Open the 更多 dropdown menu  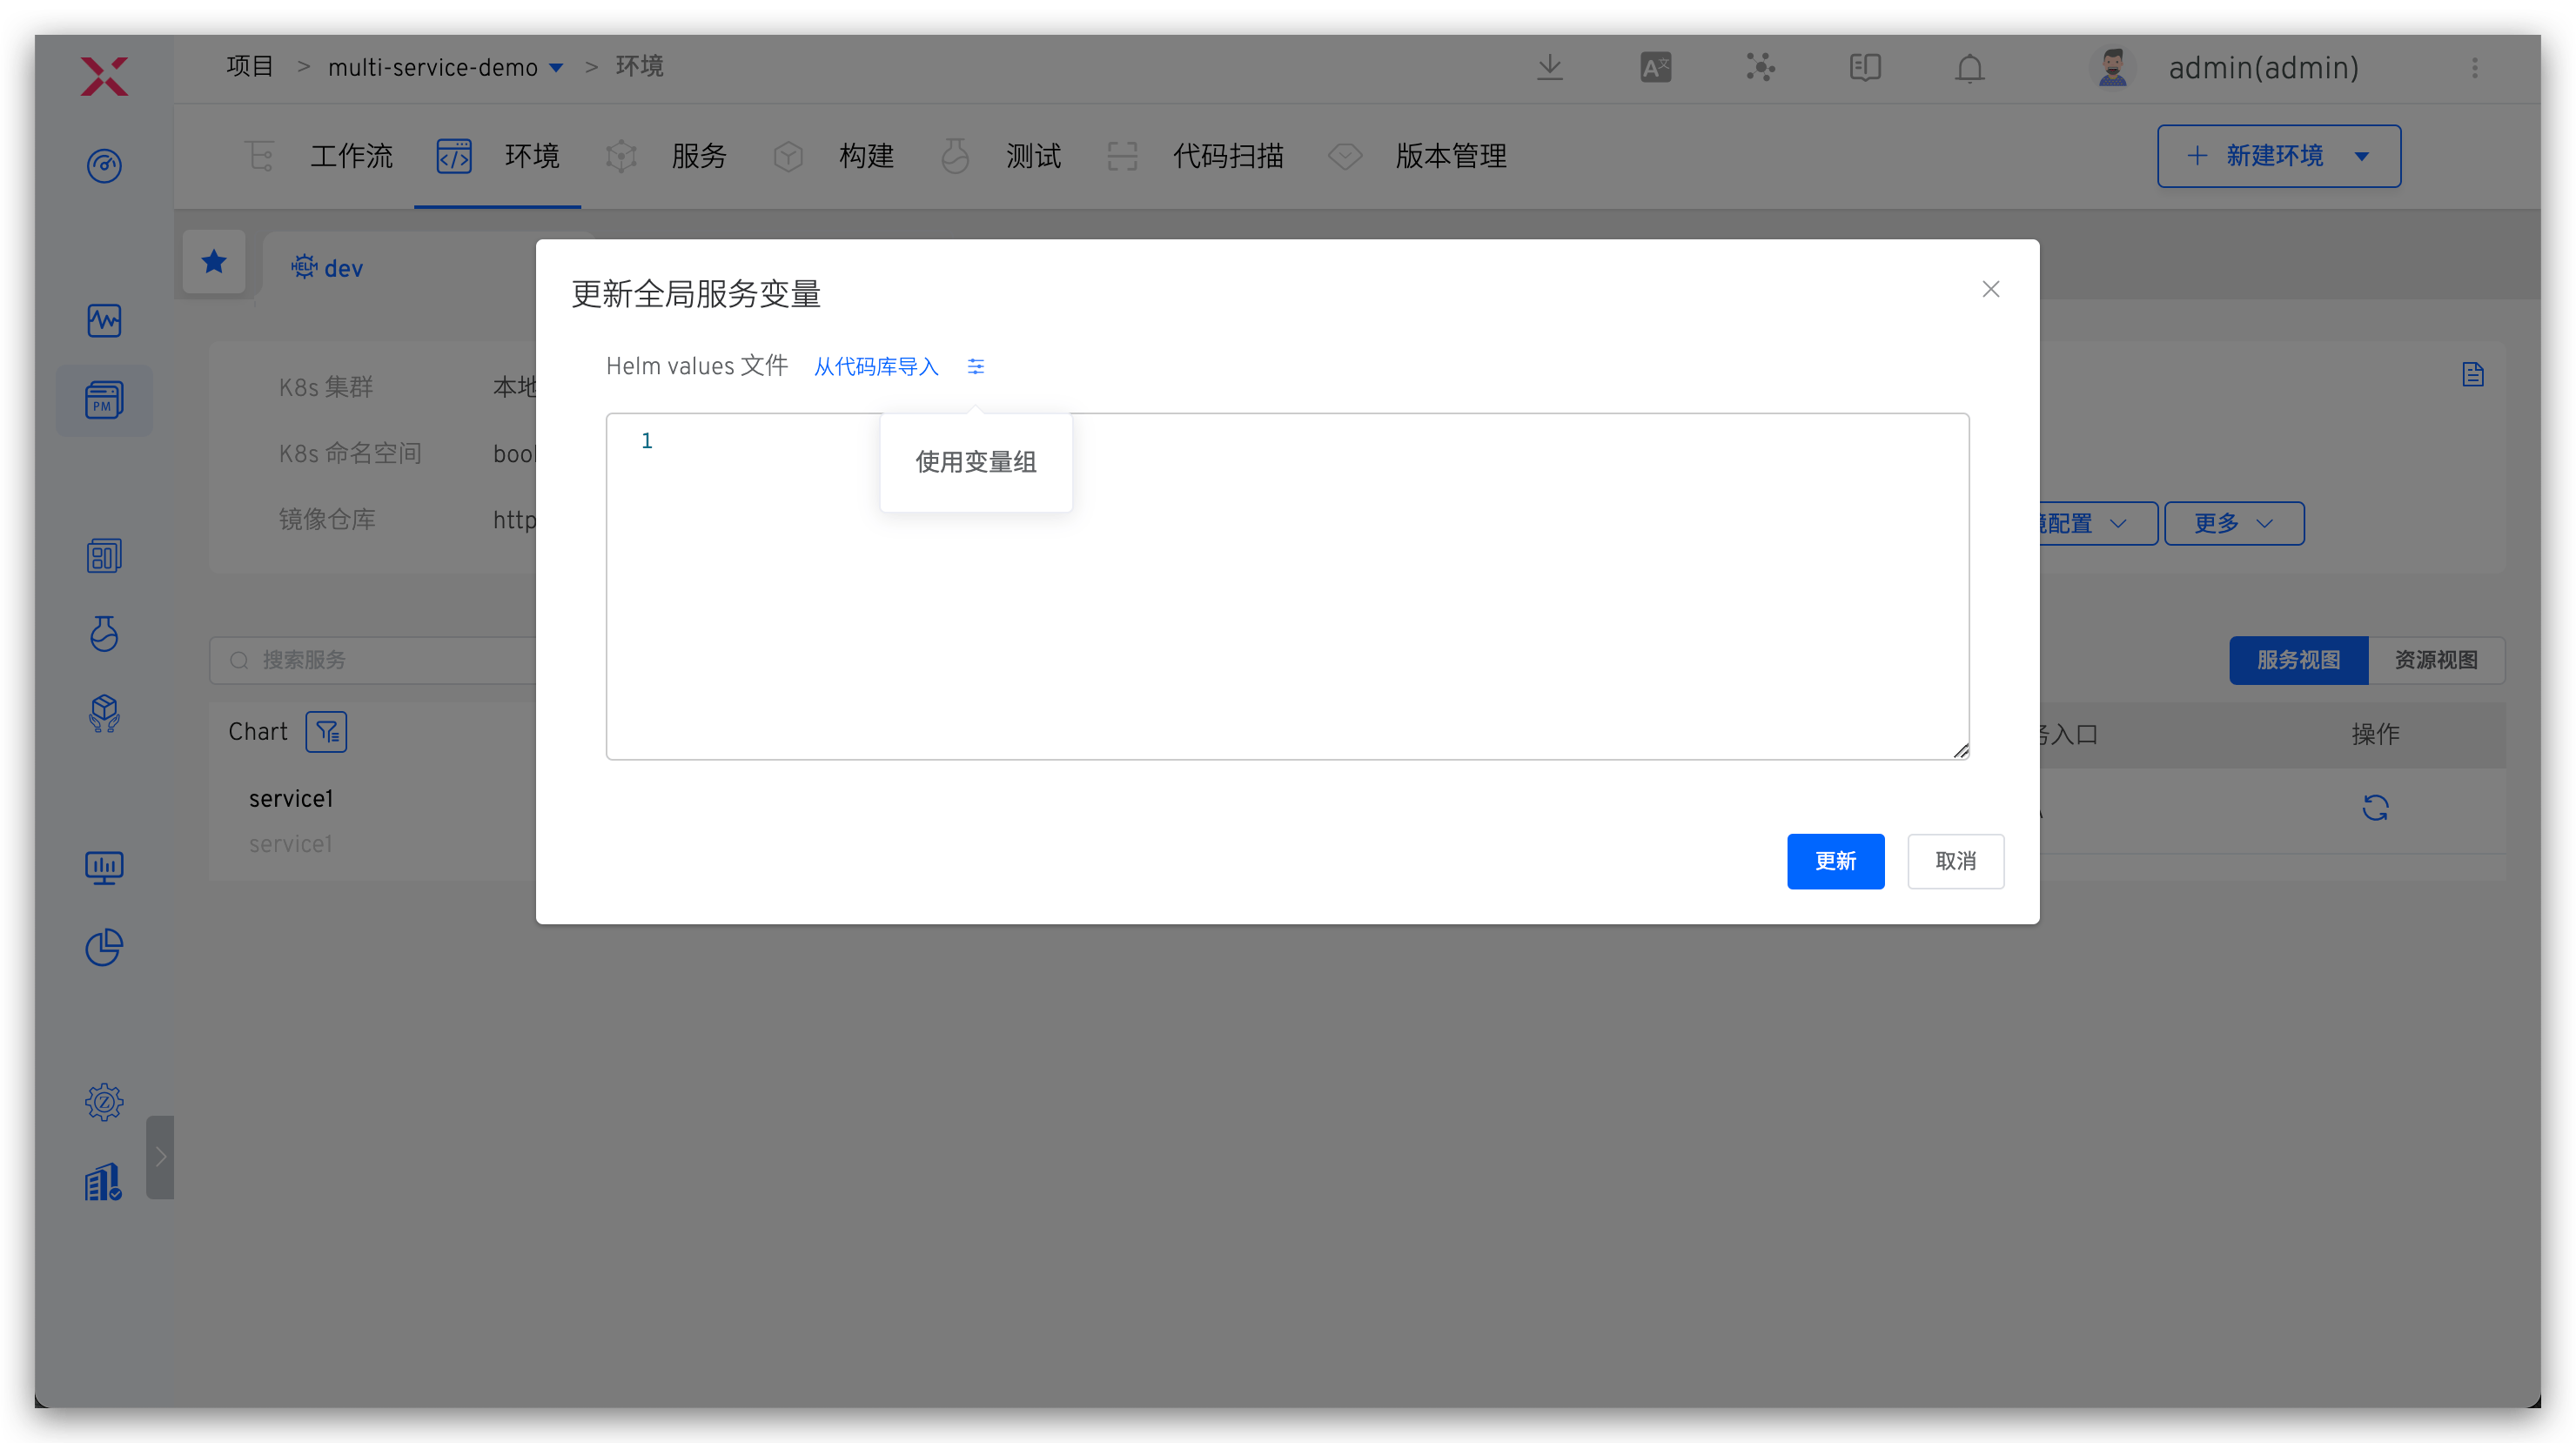pos(2233,523)
